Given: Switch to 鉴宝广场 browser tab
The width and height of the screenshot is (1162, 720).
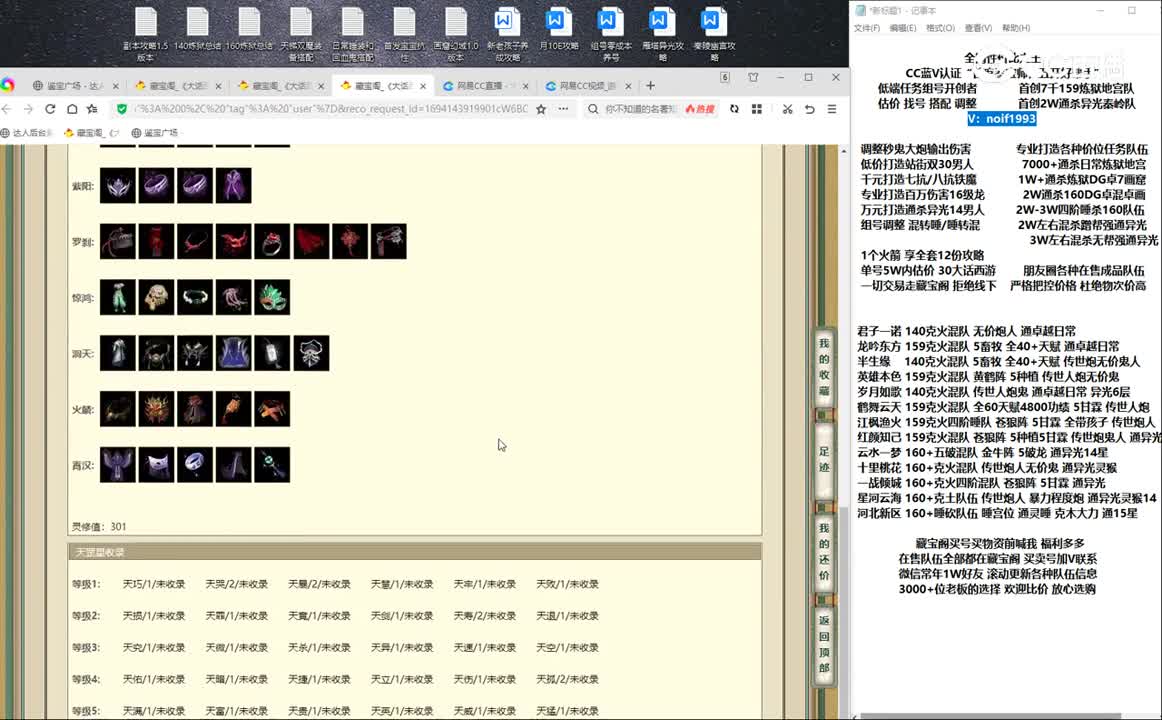Looking at the screenshot, I should coord(76,86).
